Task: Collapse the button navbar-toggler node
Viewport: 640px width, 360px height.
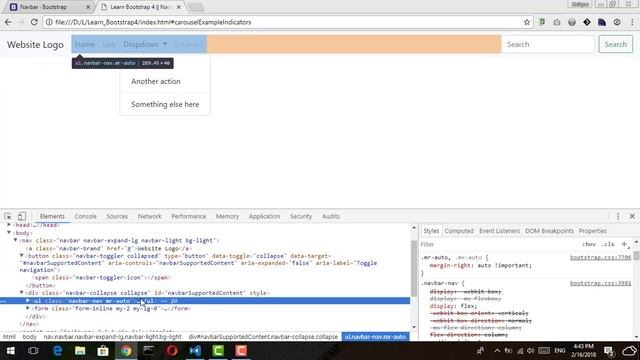Action: click(22, 256)
